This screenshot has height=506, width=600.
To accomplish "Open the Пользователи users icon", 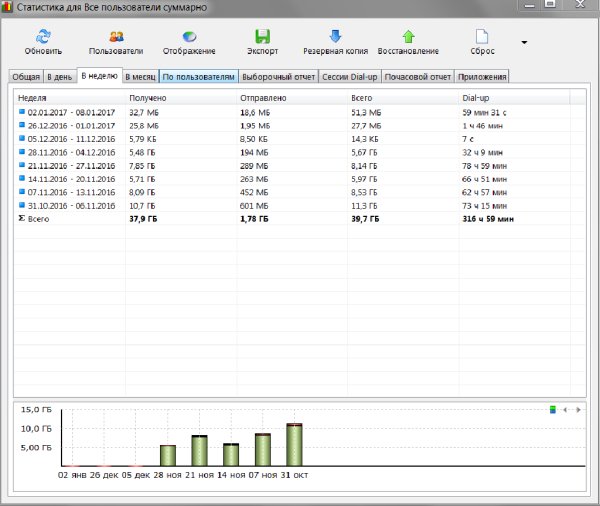I will pyautogui.click(x=116, y=36).
